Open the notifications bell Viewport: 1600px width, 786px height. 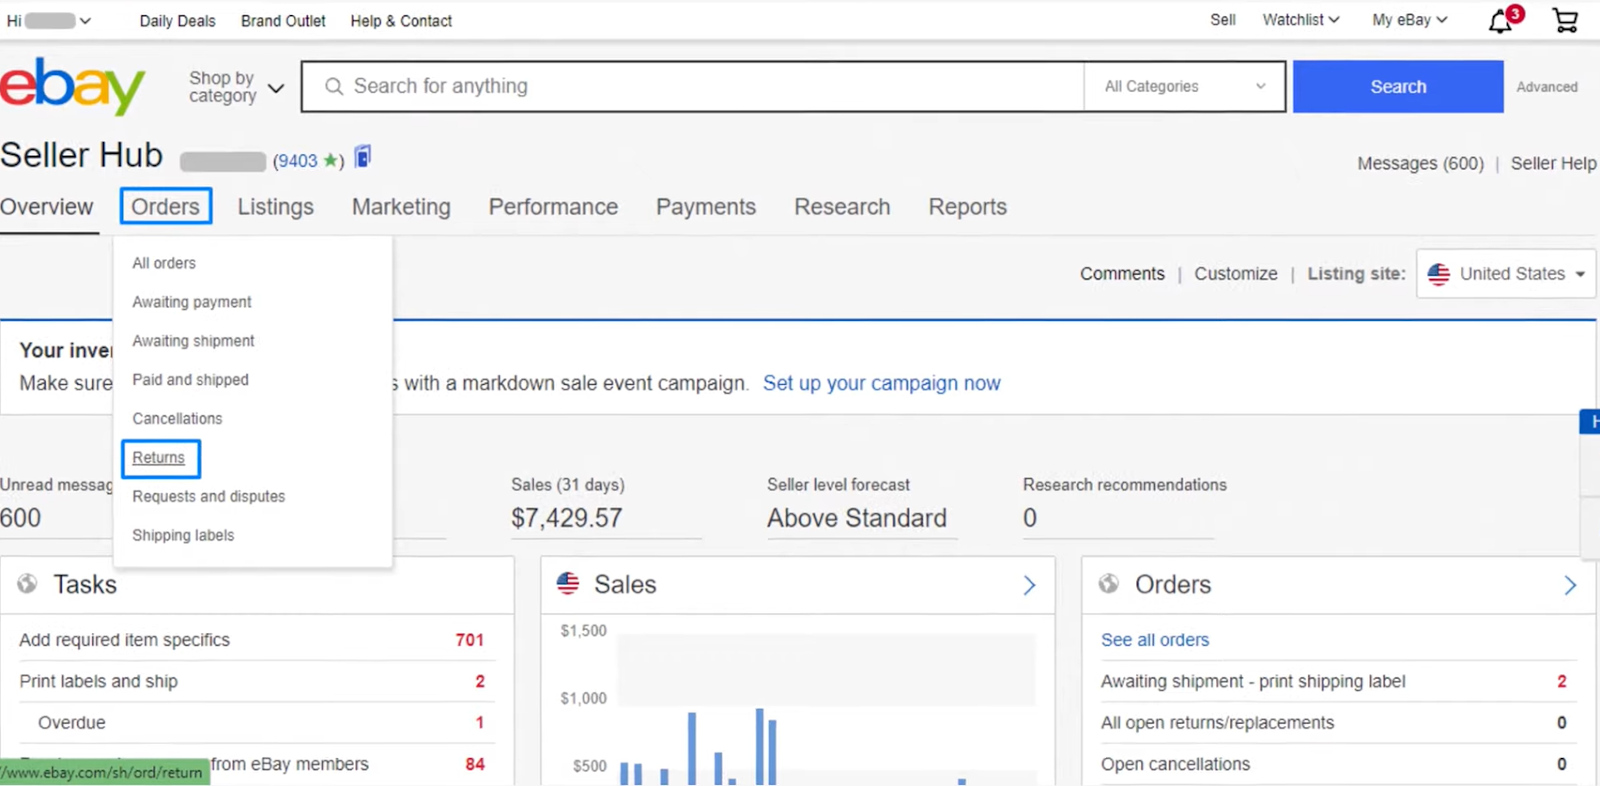click(1501, 20)
